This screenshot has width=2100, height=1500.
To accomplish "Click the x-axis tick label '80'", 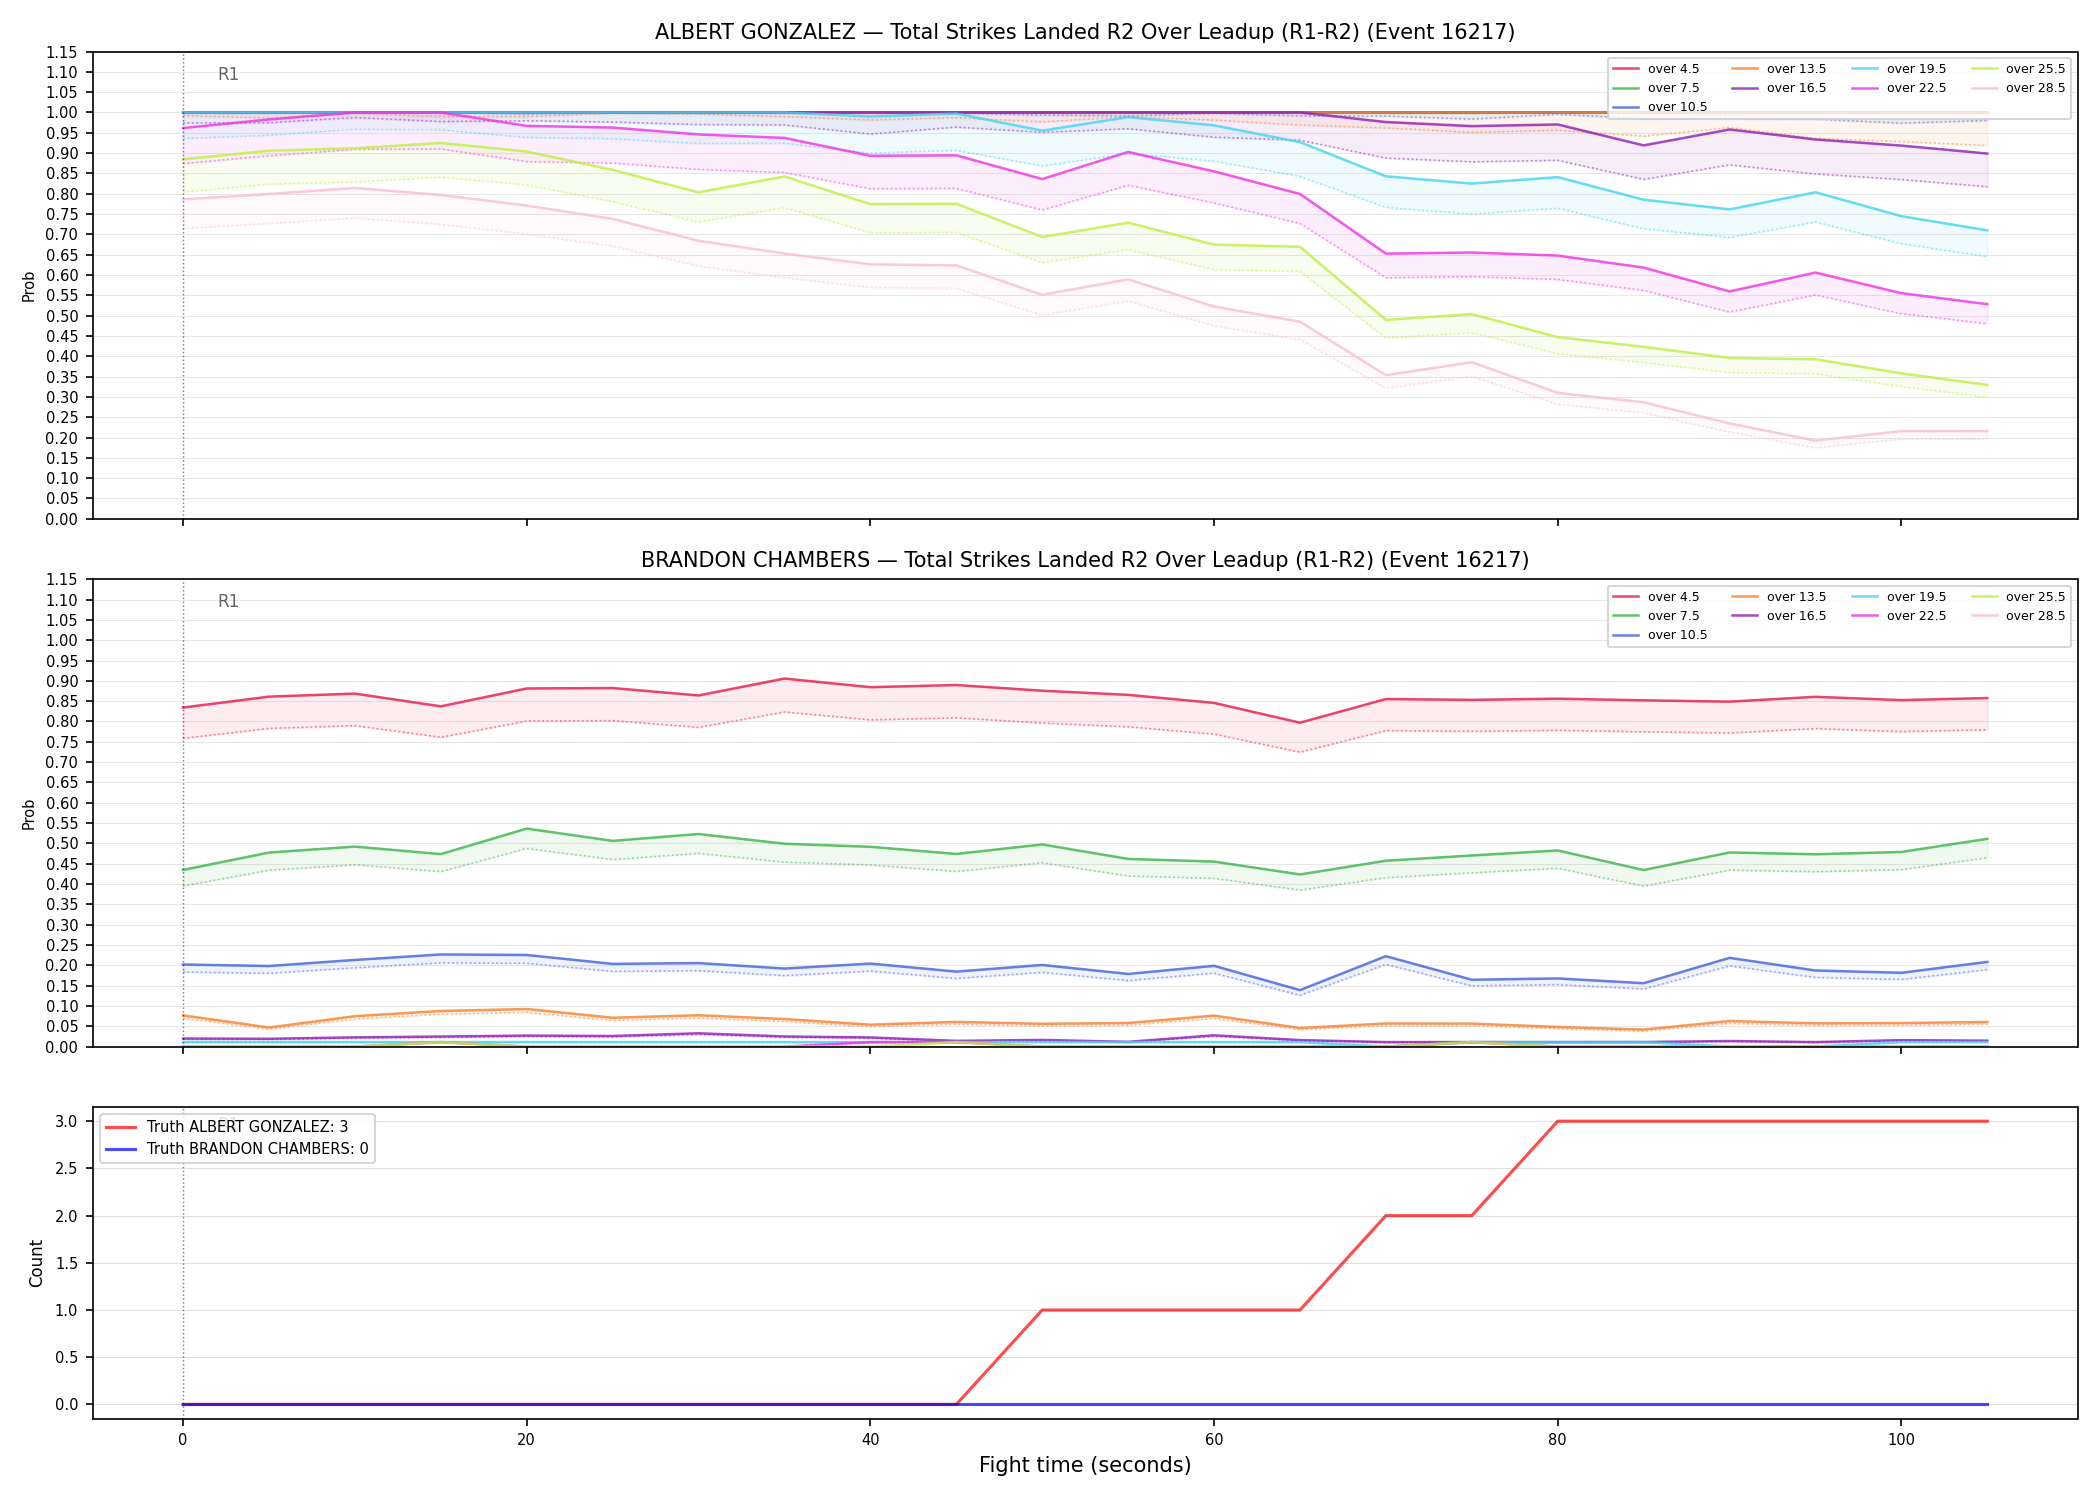I will (x=1557, y=1440).
